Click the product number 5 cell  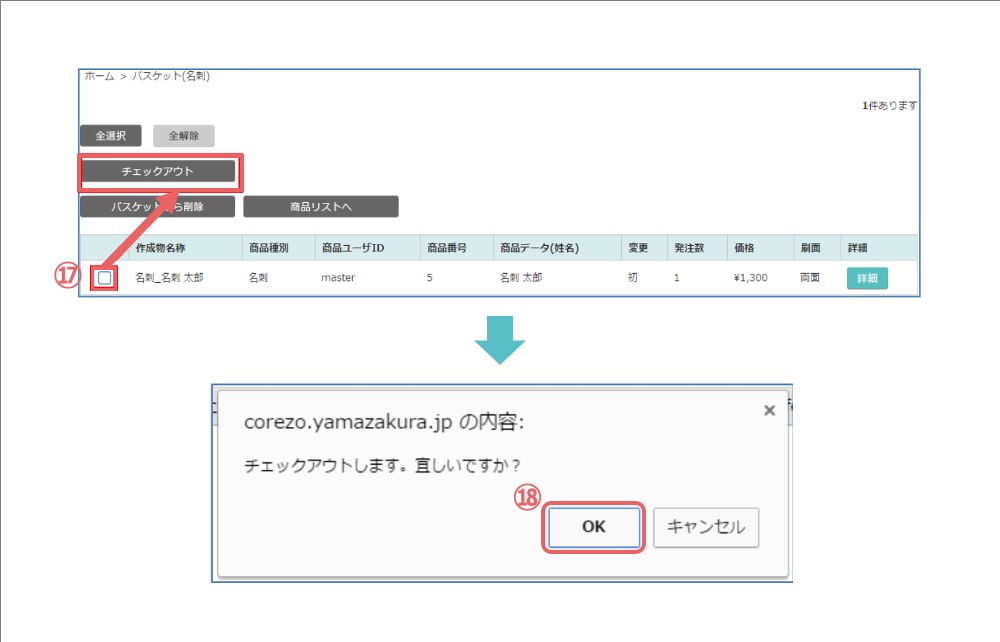[430, 277]
